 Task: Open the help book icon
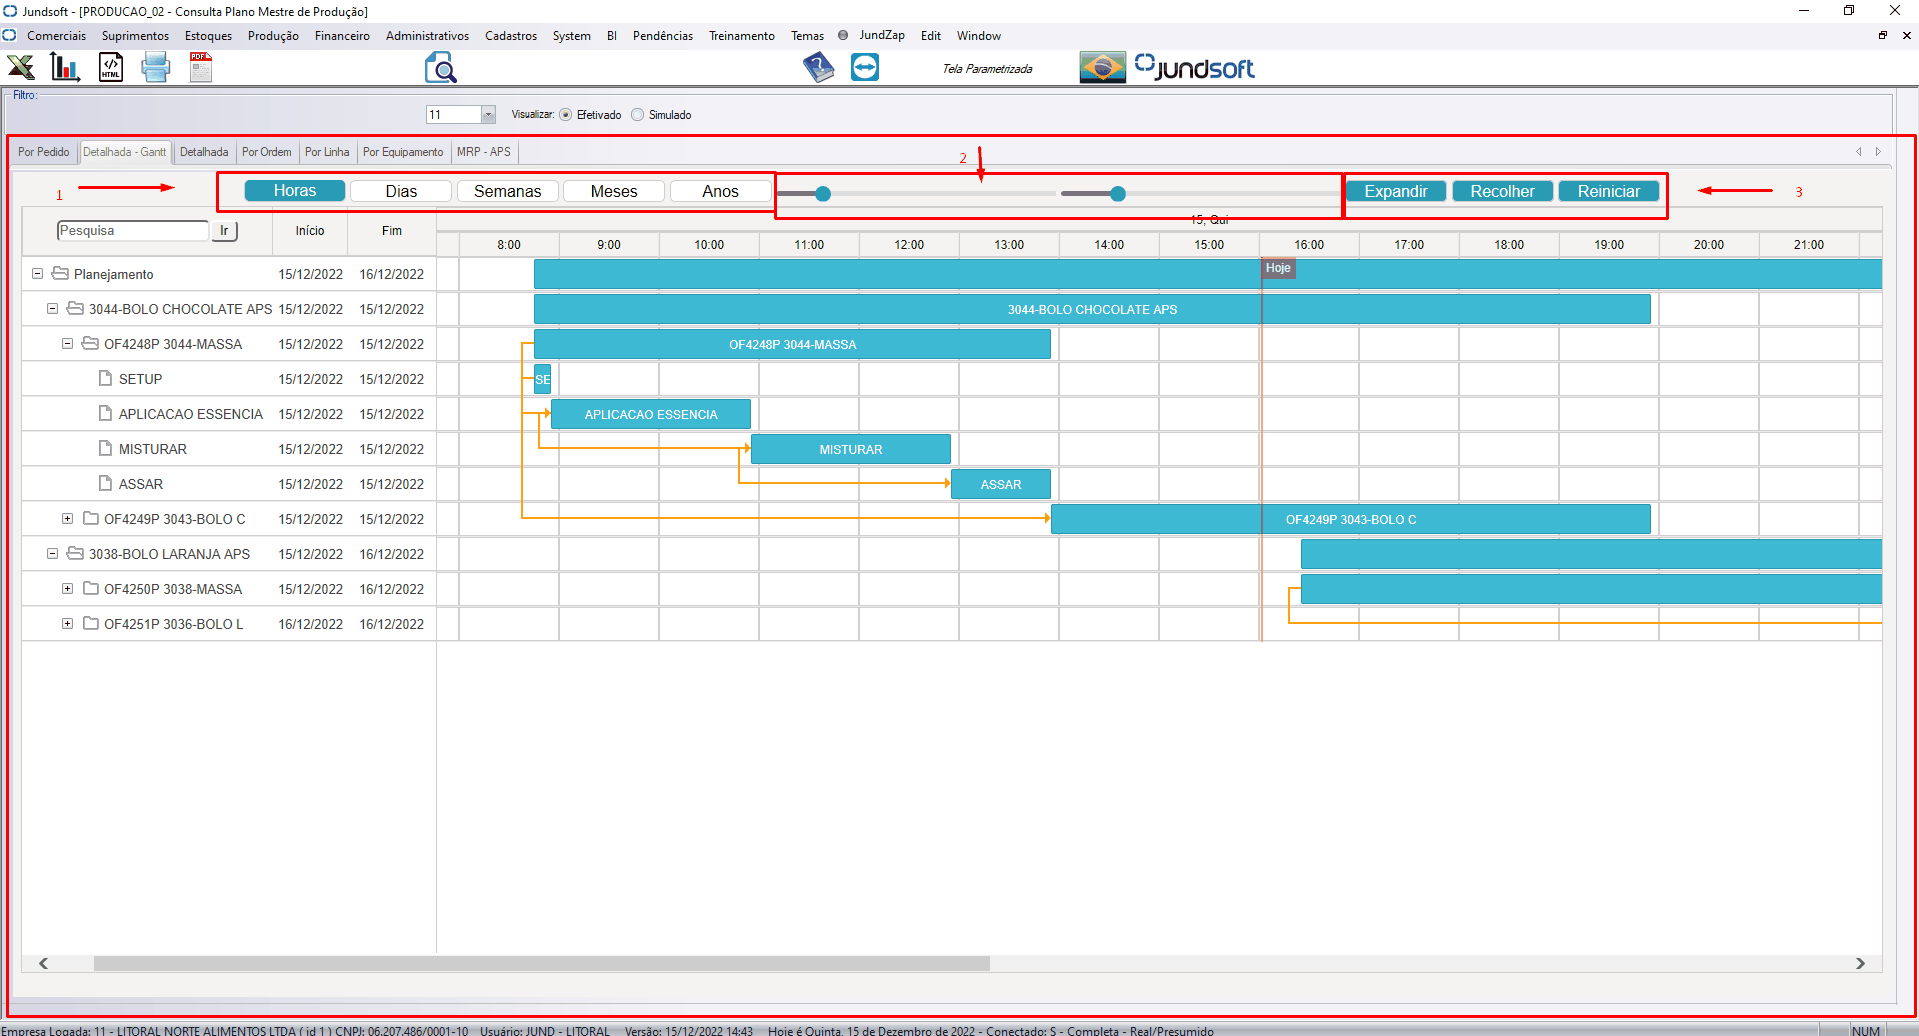(x=819, y=68)
